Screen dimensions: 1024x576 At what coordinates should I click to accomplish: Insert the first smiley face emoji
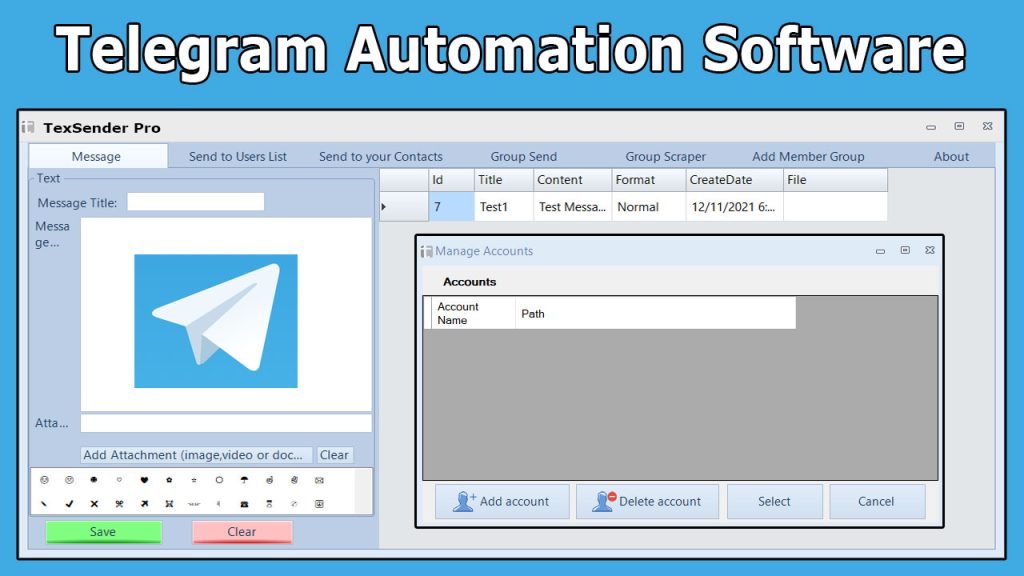click(44, 480)
